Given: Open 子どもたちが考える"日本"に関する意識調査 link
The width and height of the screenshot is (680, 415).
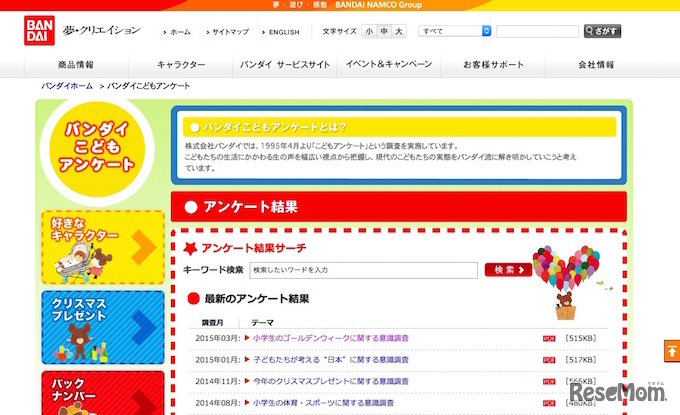Looking at the screenshot, I should 331,360.
